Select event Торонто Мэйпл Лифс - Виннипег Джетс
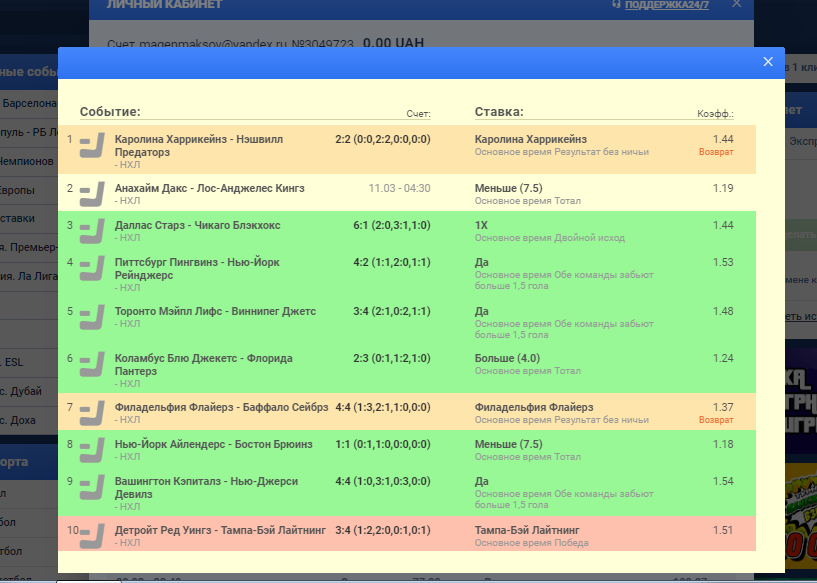Image resolution: width=817 pixels, height=583 pixels. (x=215, y=311)
